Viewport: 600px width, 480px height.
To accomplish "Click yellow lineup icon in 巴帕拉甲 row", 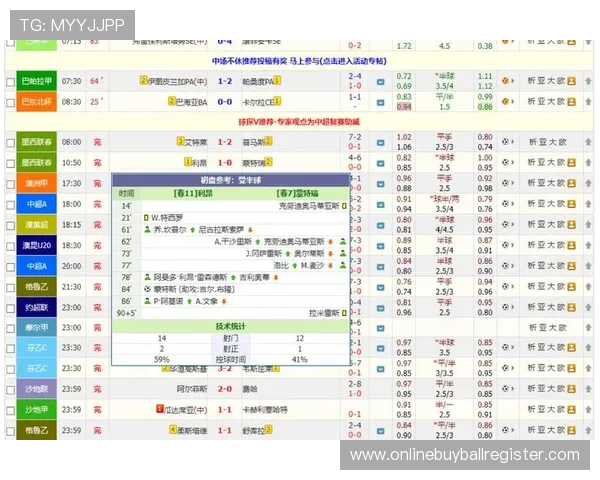I will point(571,81).
